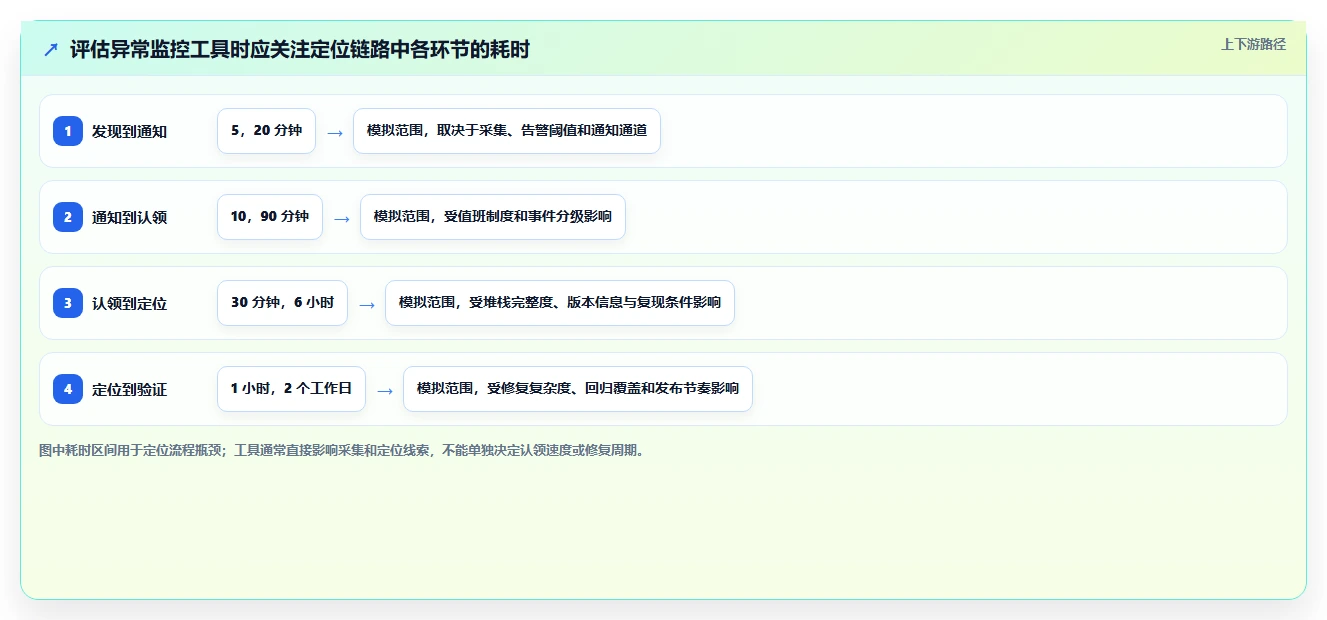Select the 通知到认领 step label
Image resolution: width=1327 pixels, height=620 pixels.
129,217
